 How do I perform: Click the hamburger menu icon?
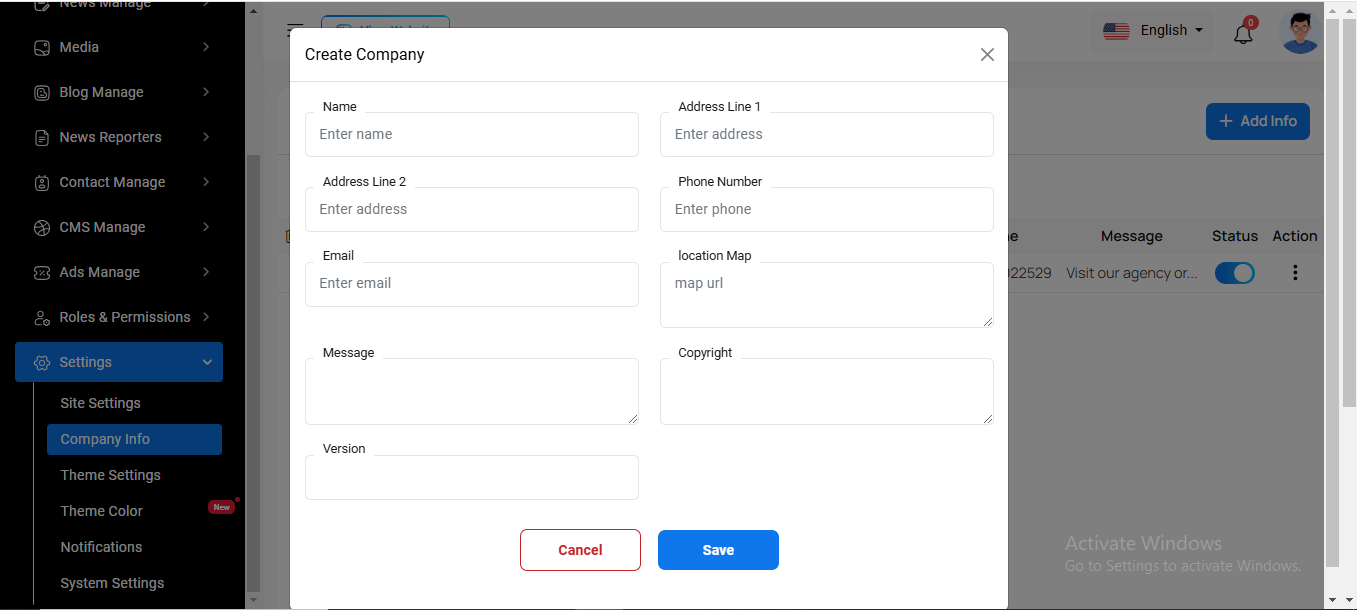(x=295, y=31)
